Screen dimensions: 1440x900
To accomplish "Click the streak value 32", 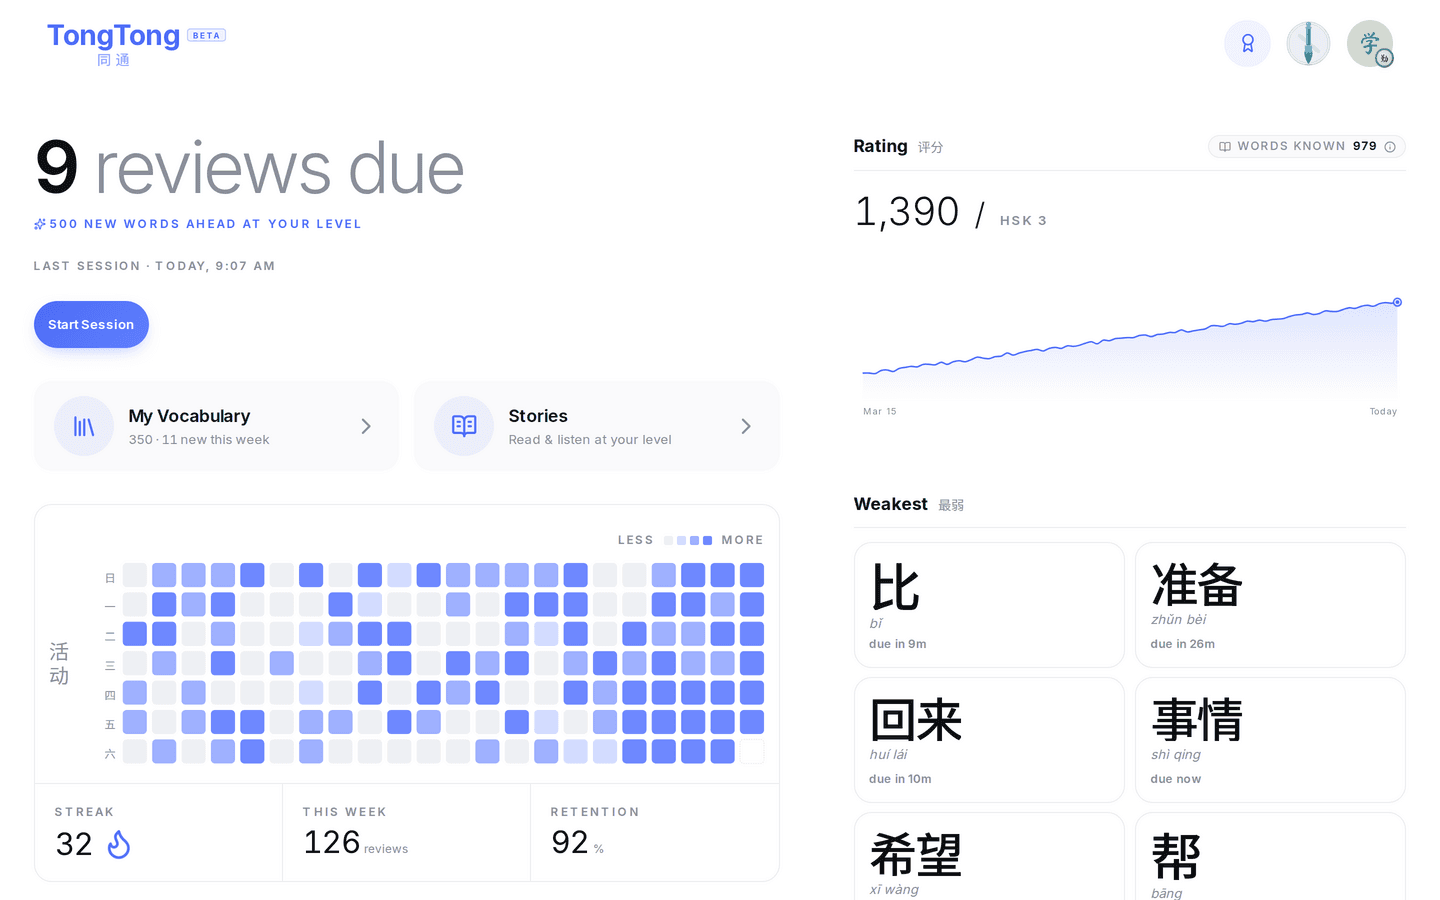I will tap(74, 845).
